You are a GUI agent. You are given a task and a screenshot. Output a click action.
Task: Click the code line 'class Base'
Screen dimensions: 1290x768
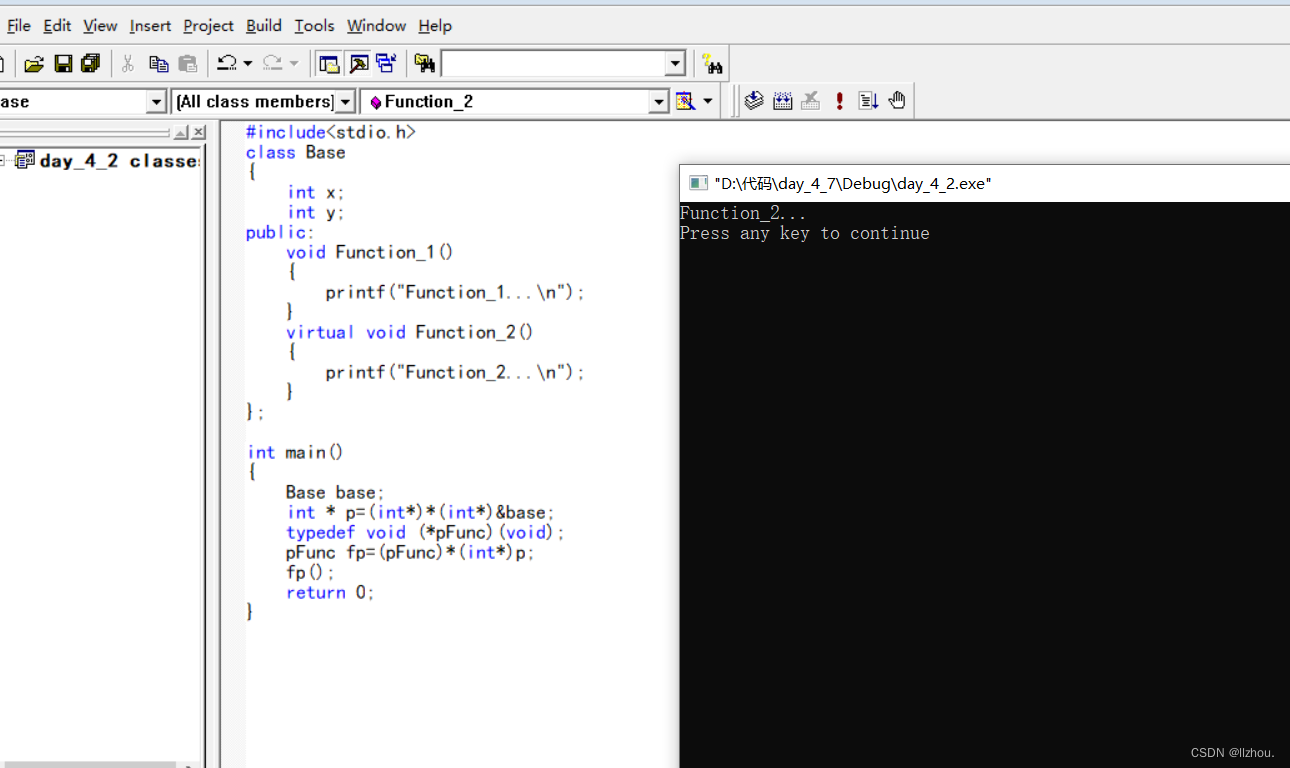(295, 152)
